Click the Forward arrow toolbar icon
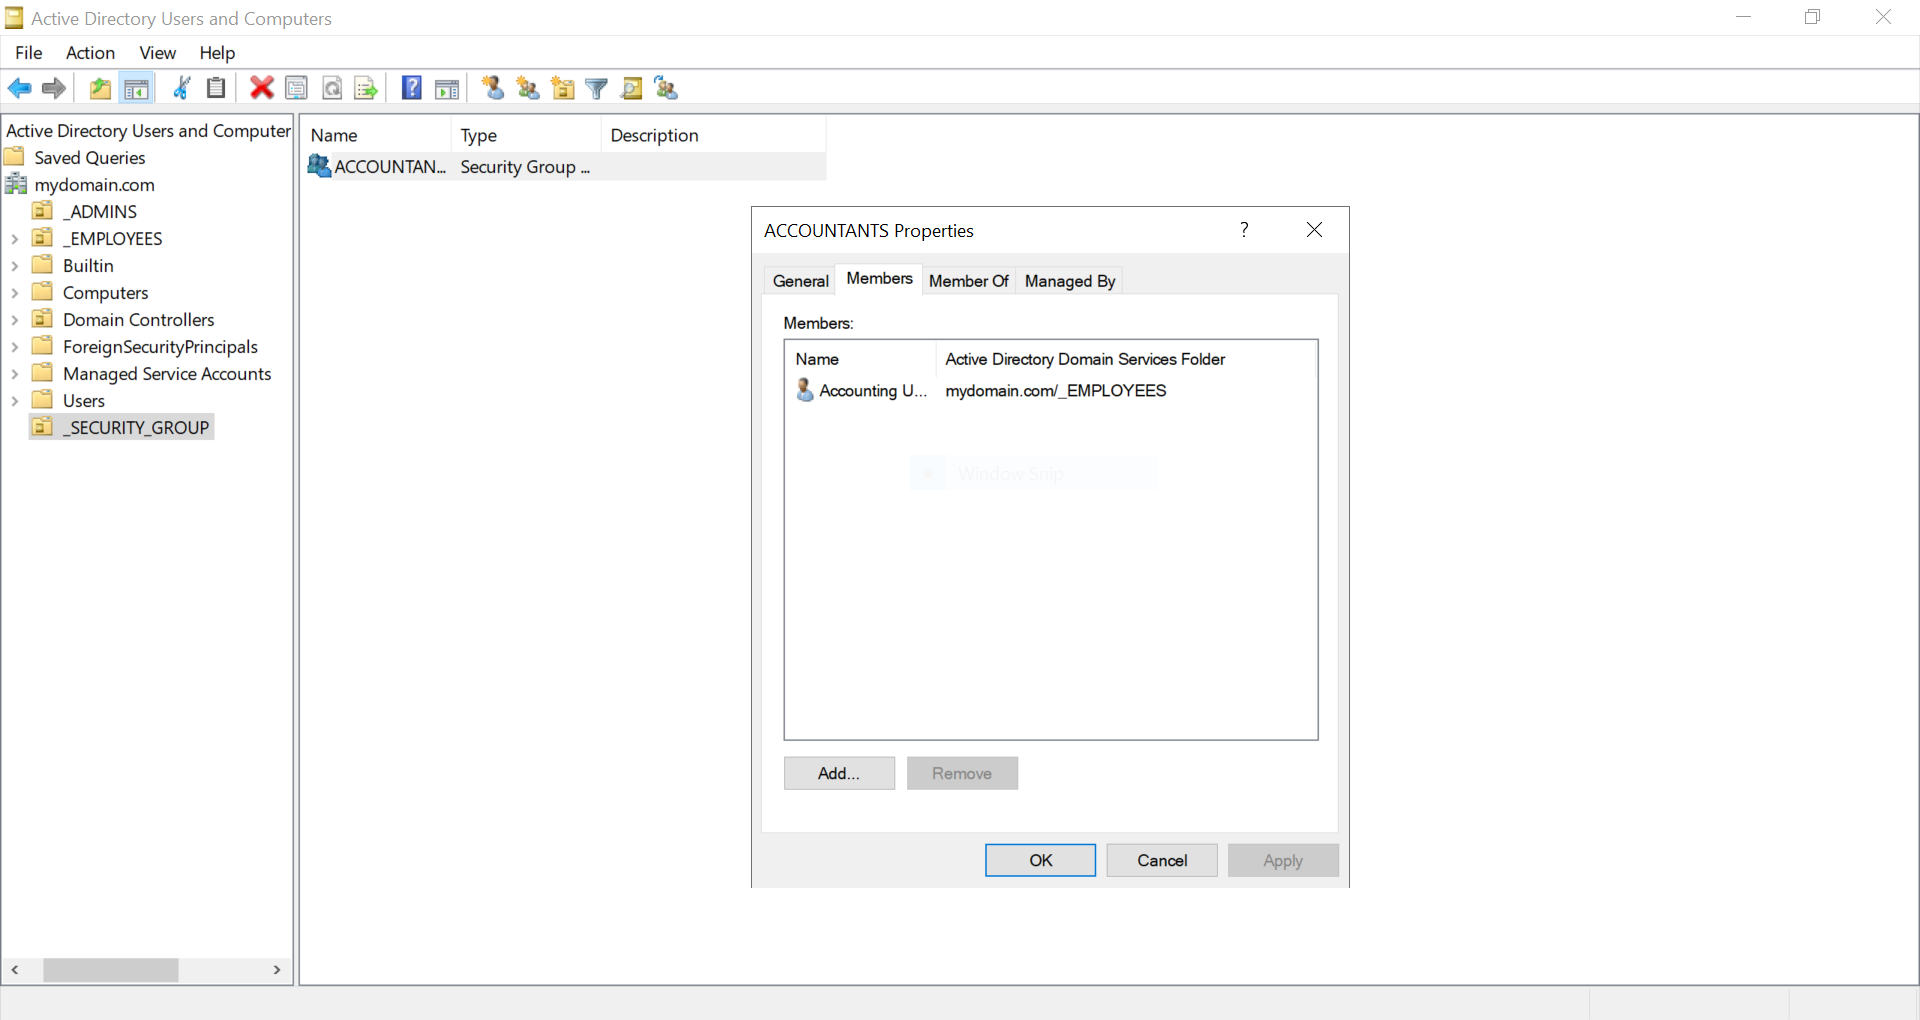The height and width of the screenshot is (1020, 1920). 54,89
